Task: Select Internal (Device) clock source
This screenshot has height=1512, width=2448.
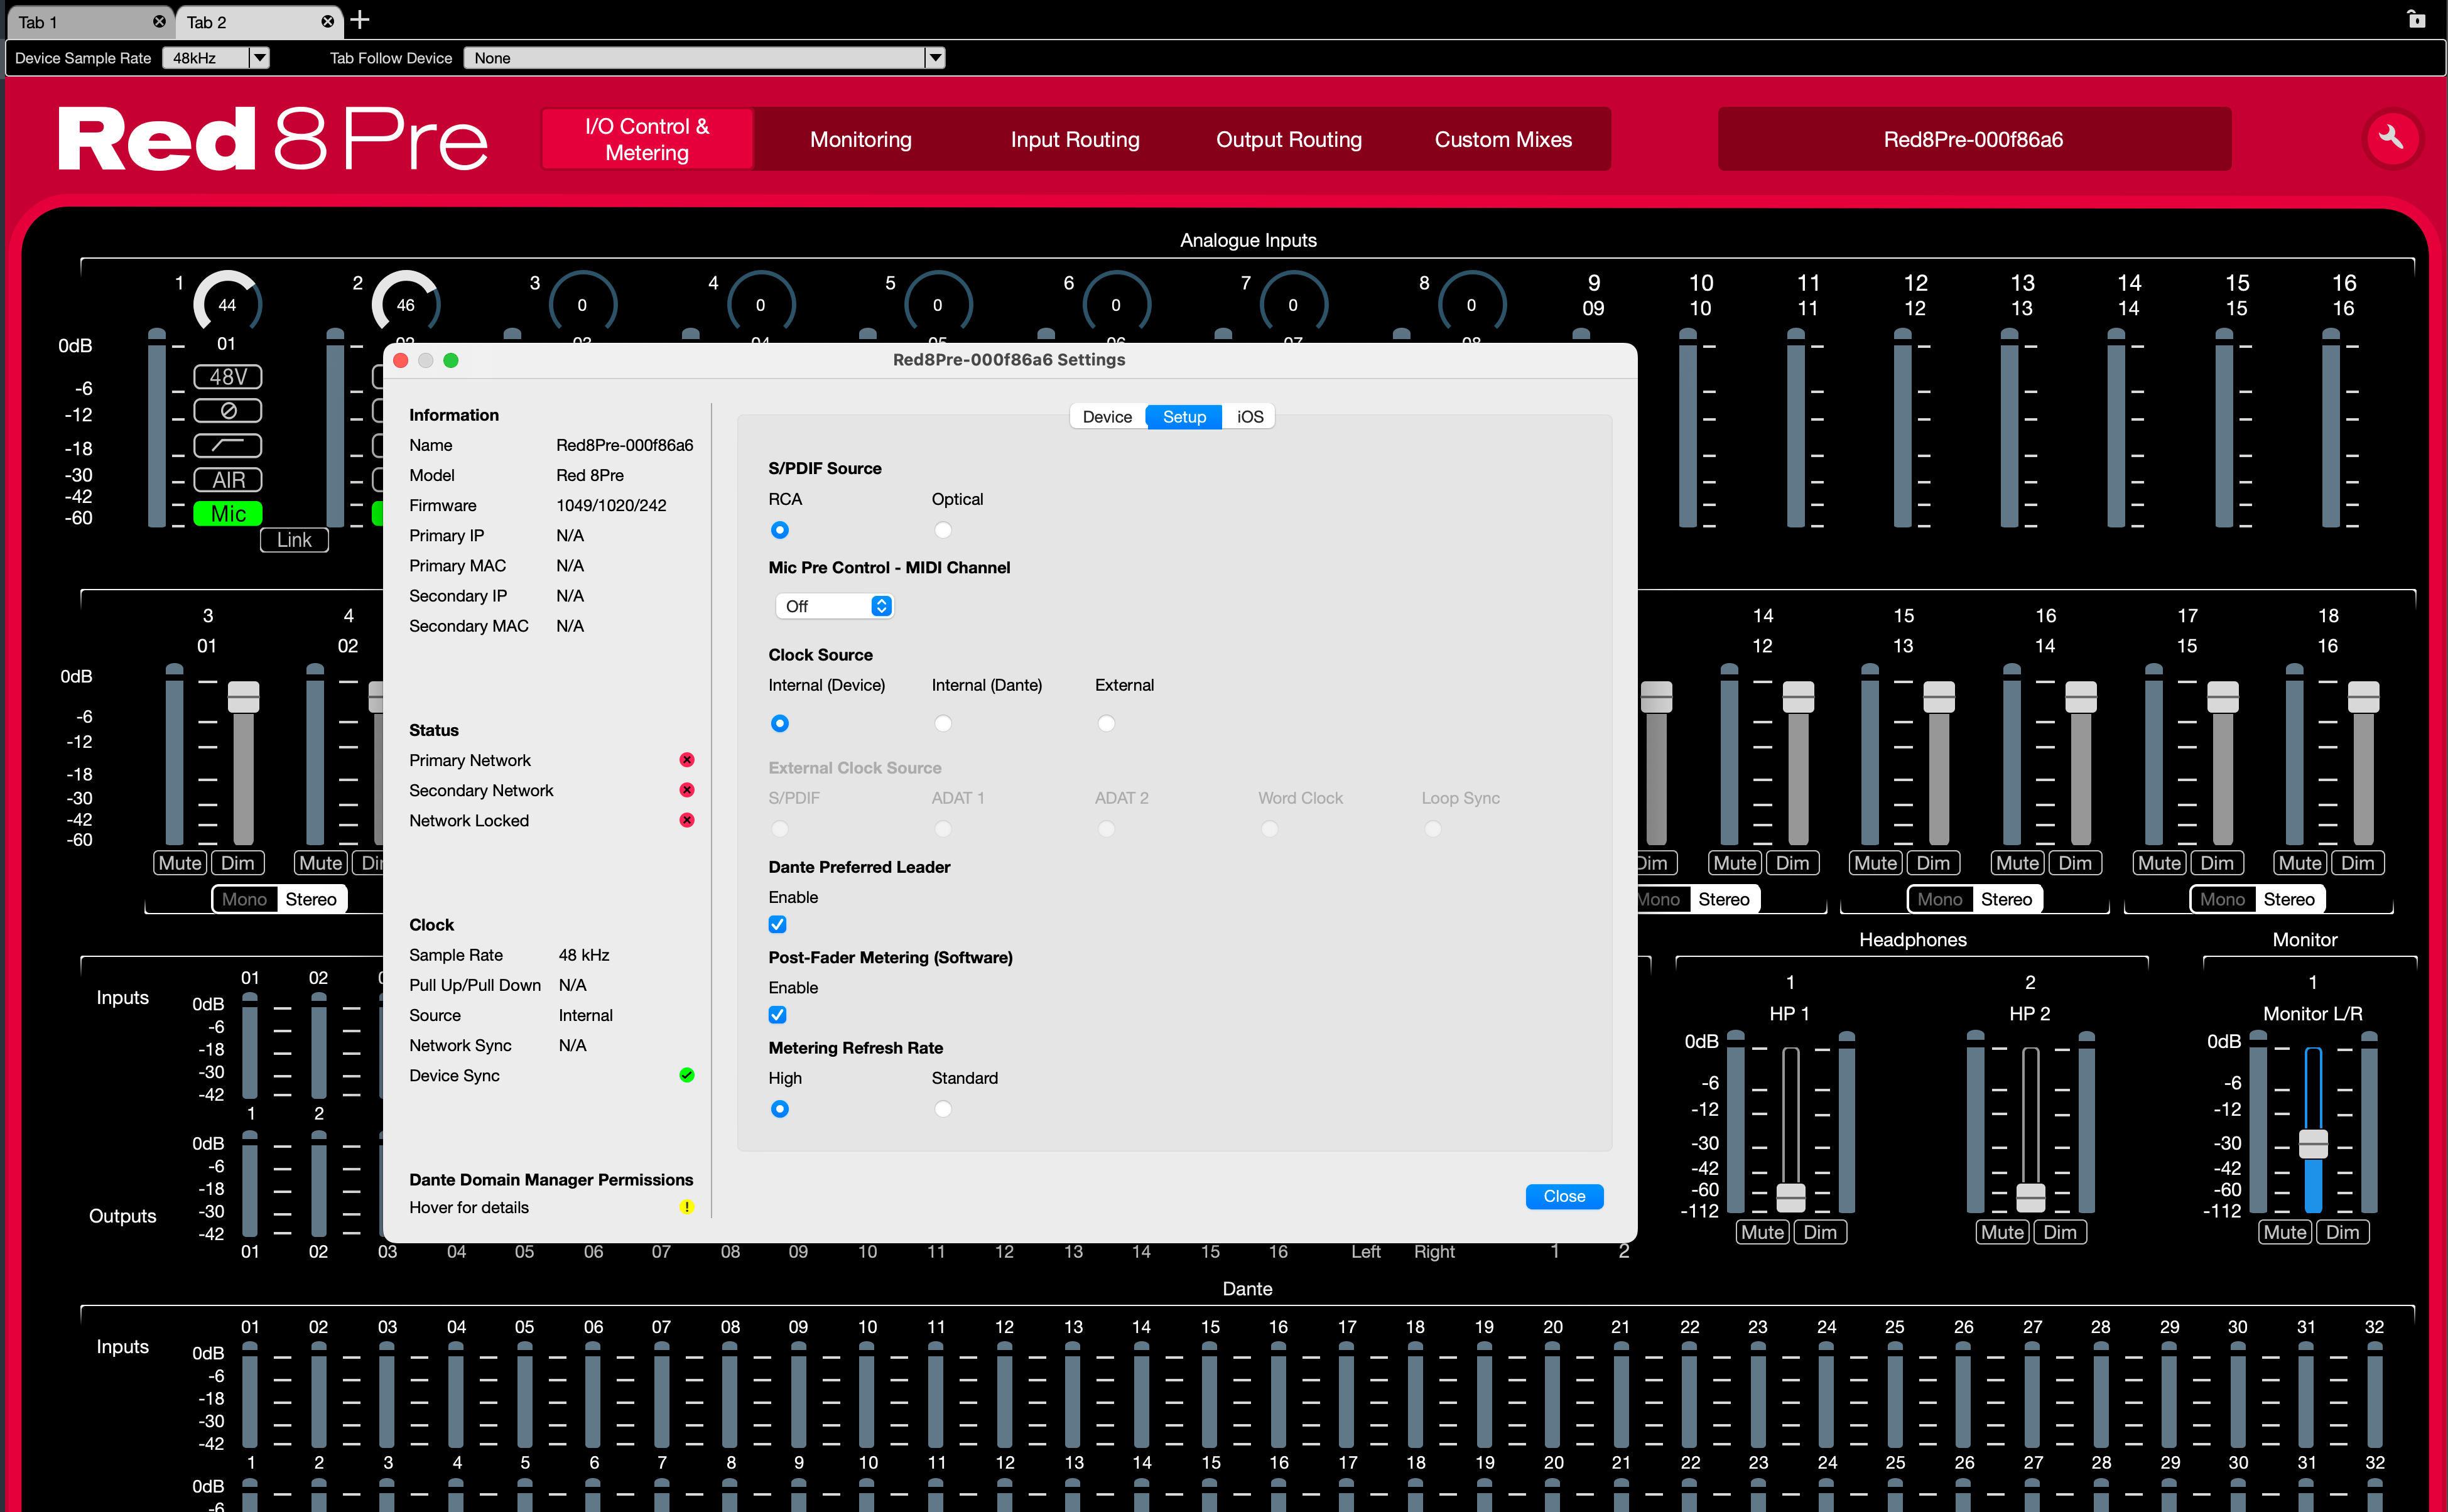Action: click(x=780, y=723)
